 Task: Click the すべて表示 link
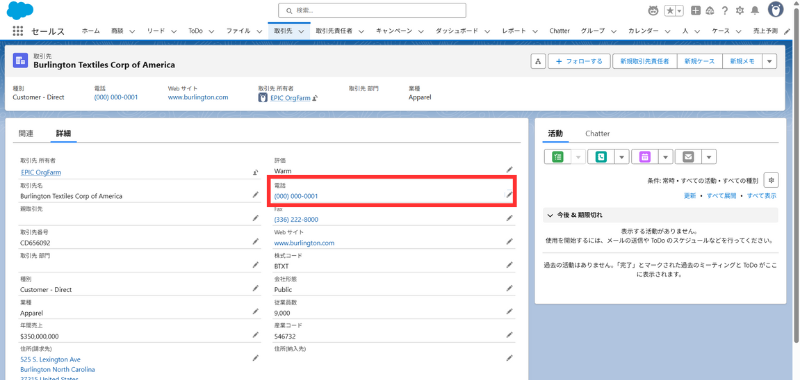point(762,196)
